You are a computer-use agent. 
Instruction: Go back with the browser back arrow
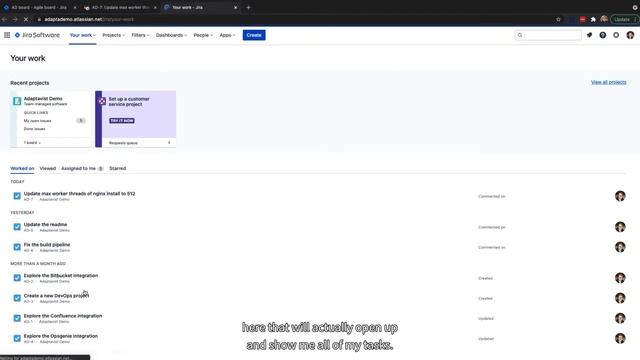4,19
